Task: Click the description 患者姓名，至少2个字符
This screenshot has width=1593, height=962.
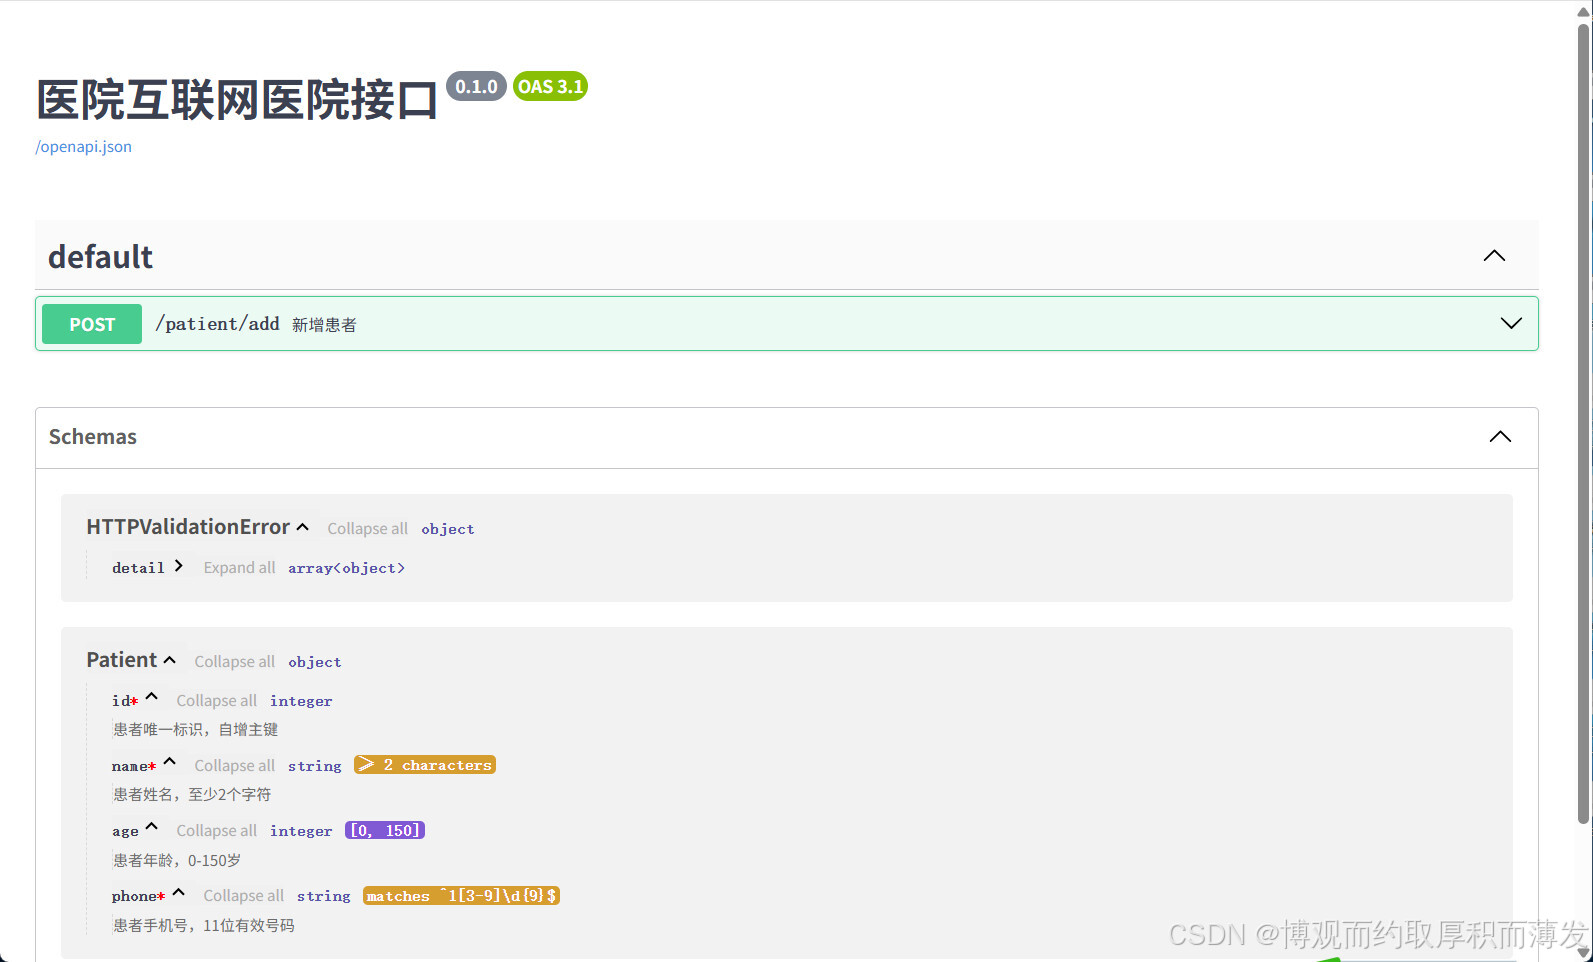Action: point(192,795)
